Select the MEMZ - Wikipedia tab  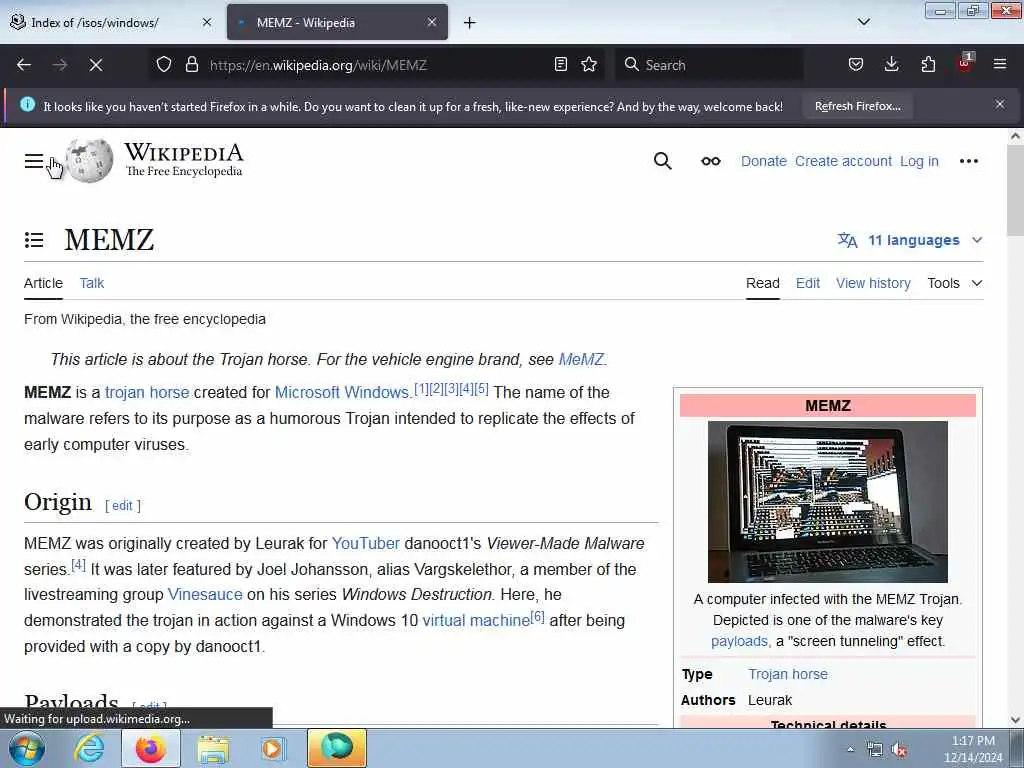pyautogui.click(x=337, y=22)
